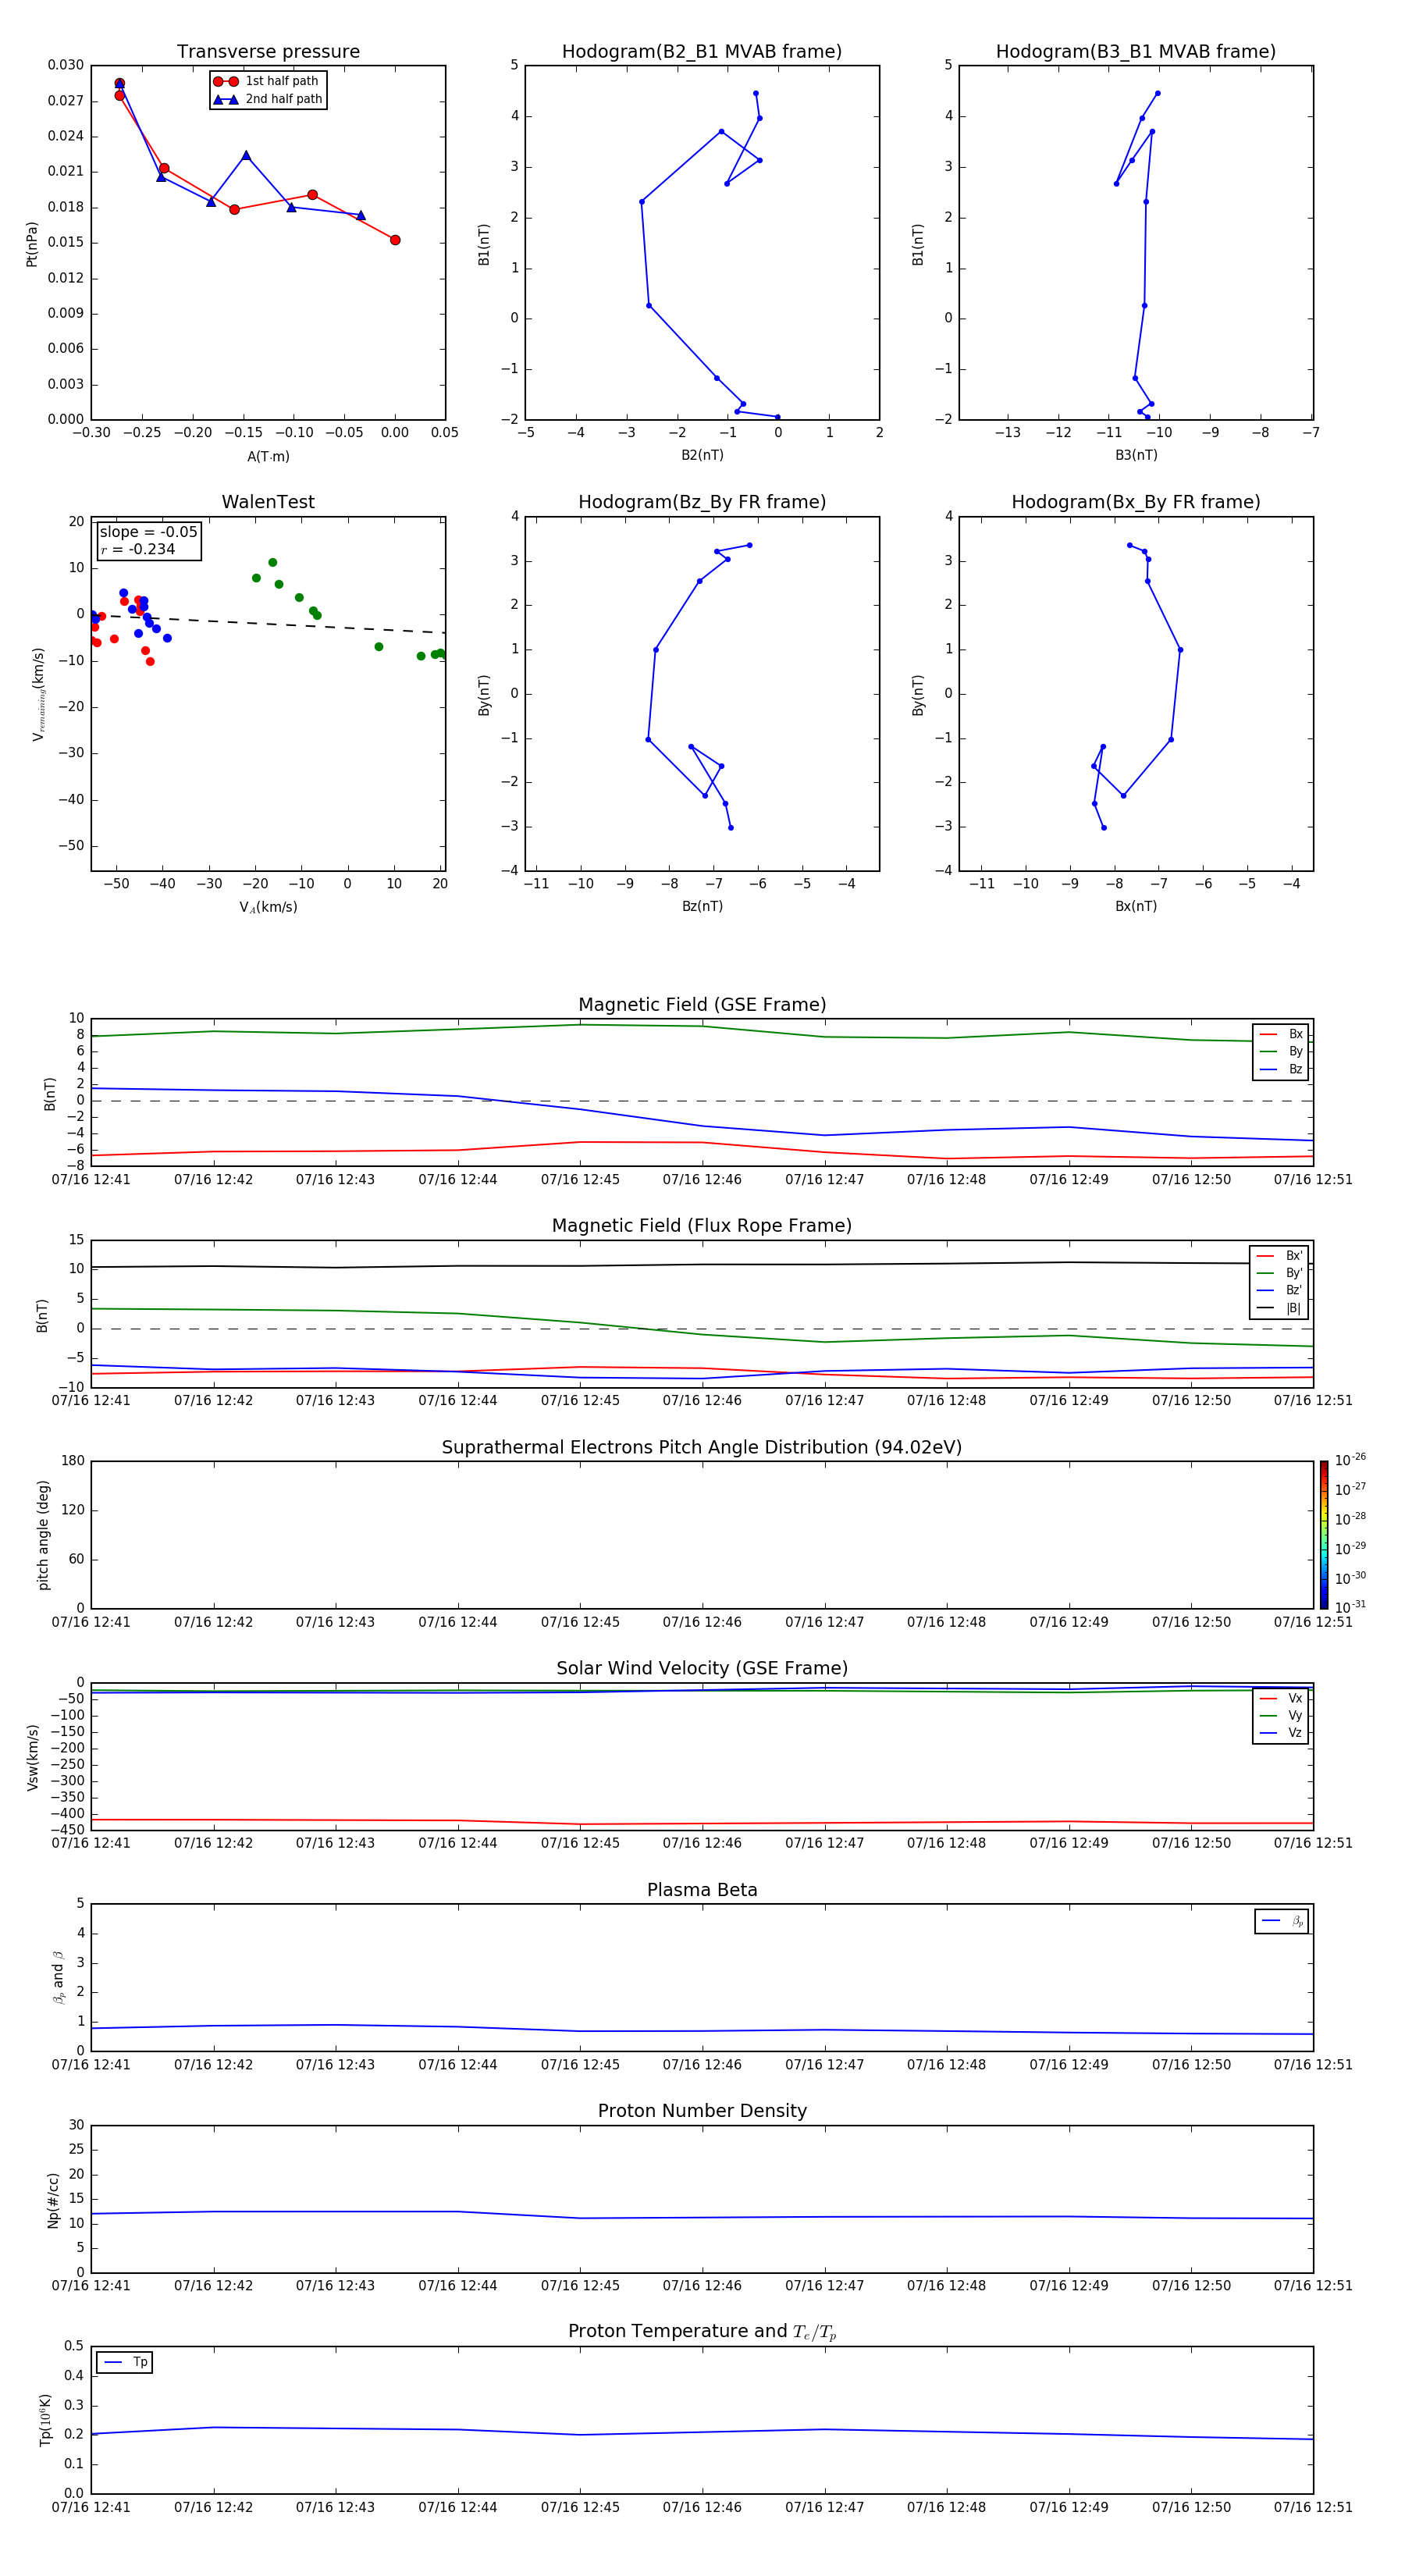The width and height of the screenshot is (1405, 2576).
Task: Click the "Pt(nPa)" y-axis label
Action: [32, 244]
